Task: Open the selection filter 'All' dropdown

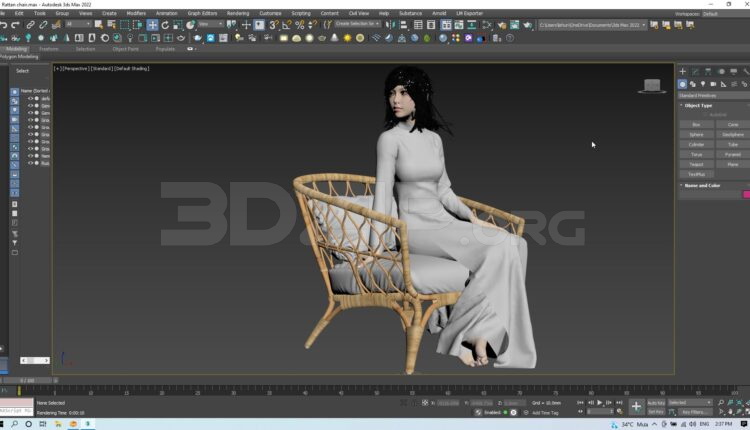Action: 78,24
